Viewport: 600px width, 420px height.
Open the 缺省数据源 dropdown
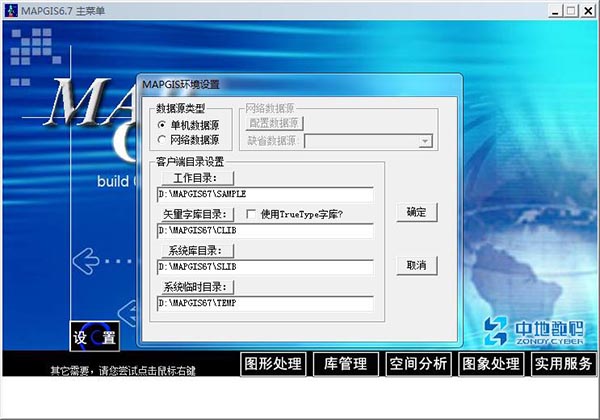pyautogui.click(x=425, y=141)
